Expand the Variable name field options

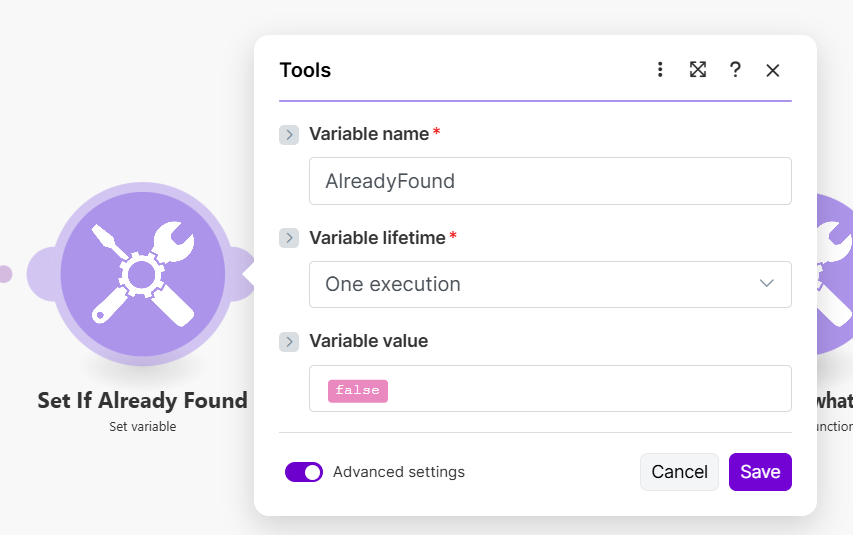(x=289, y=134)
